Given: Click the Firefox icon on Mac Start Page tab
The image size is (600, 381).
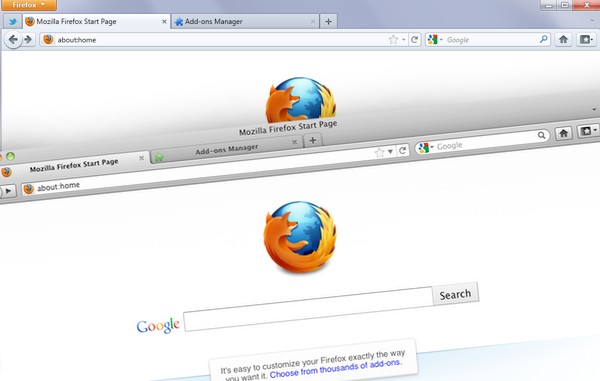Looking at the screenshot, I should [6, 172].
